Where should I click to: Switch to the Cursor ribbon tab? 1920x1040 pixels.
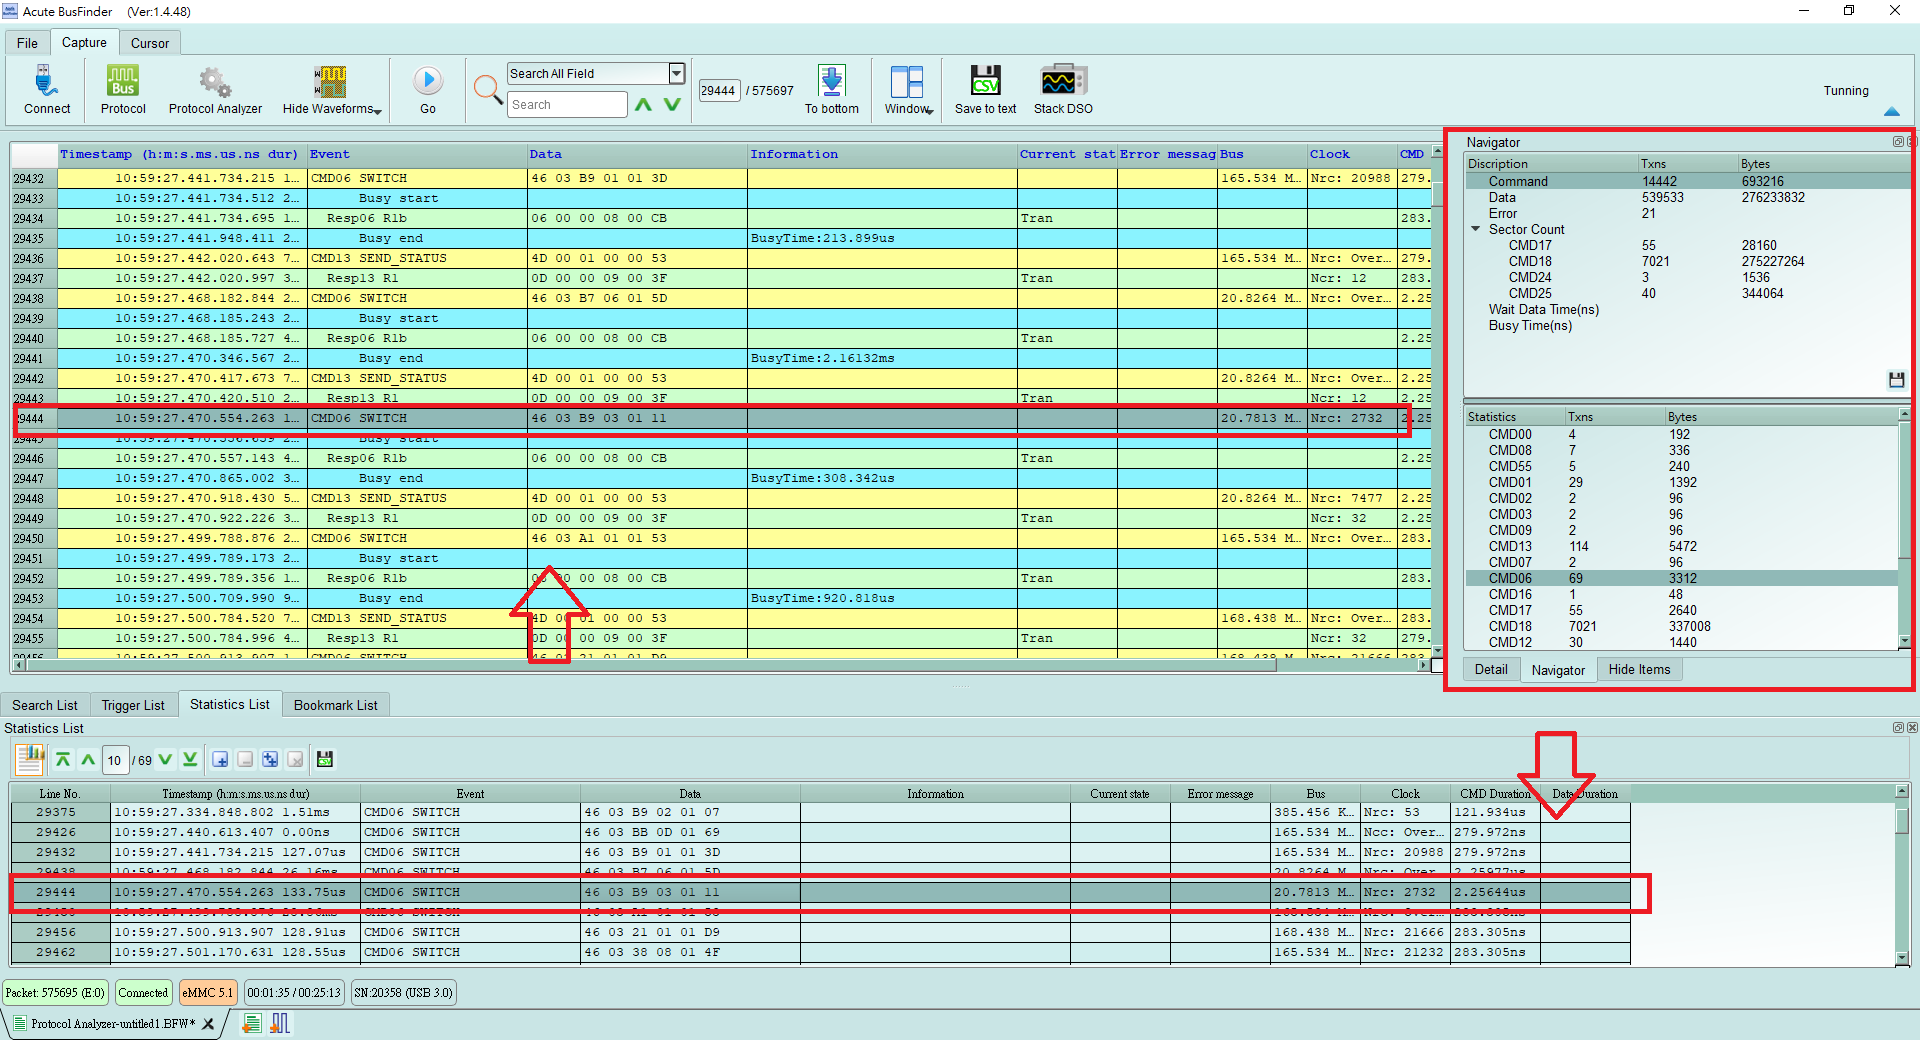tap(150, 43)
